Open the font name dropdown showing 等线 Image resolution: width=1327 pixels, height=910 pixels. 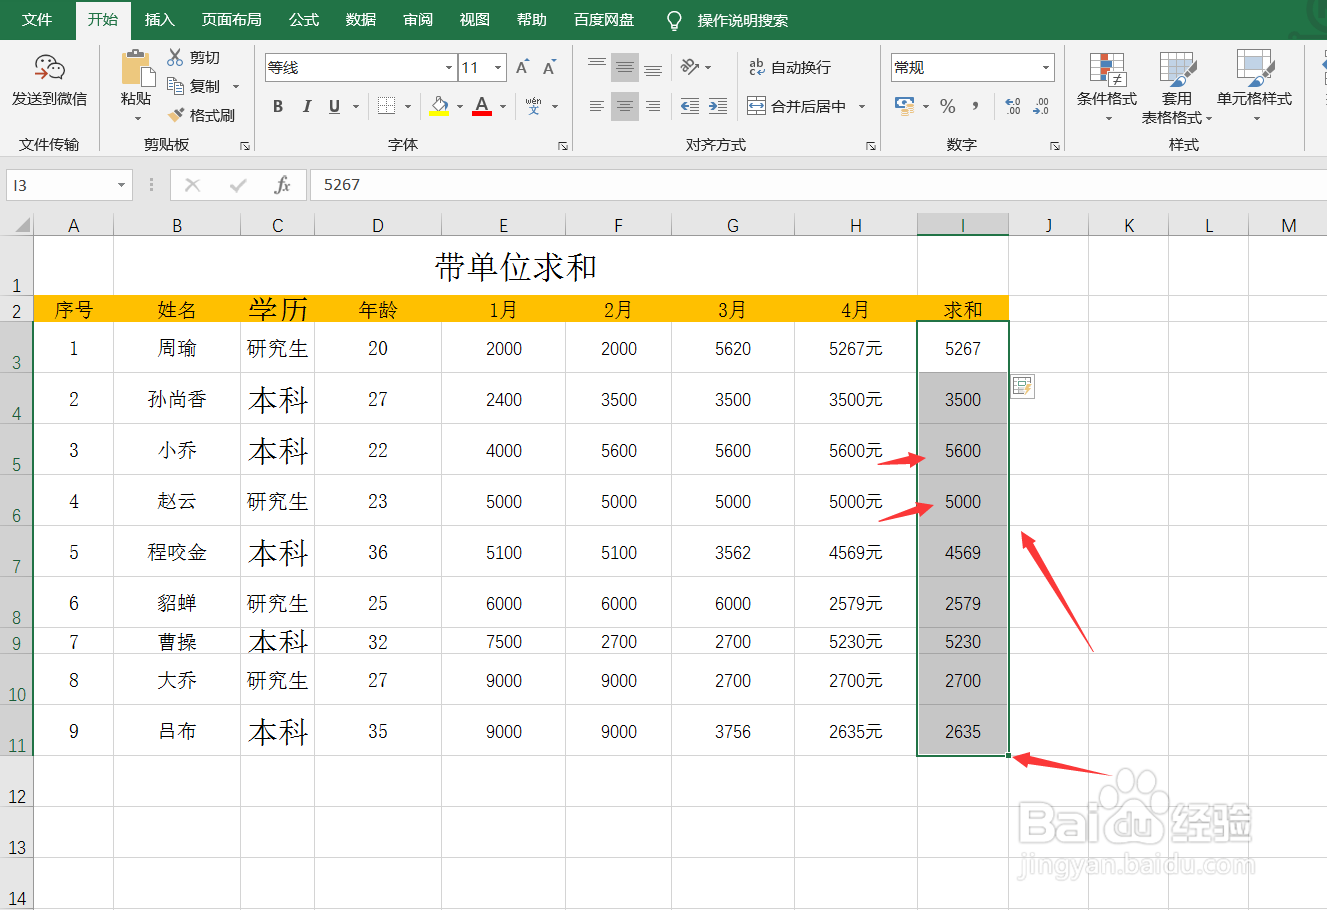447,67
